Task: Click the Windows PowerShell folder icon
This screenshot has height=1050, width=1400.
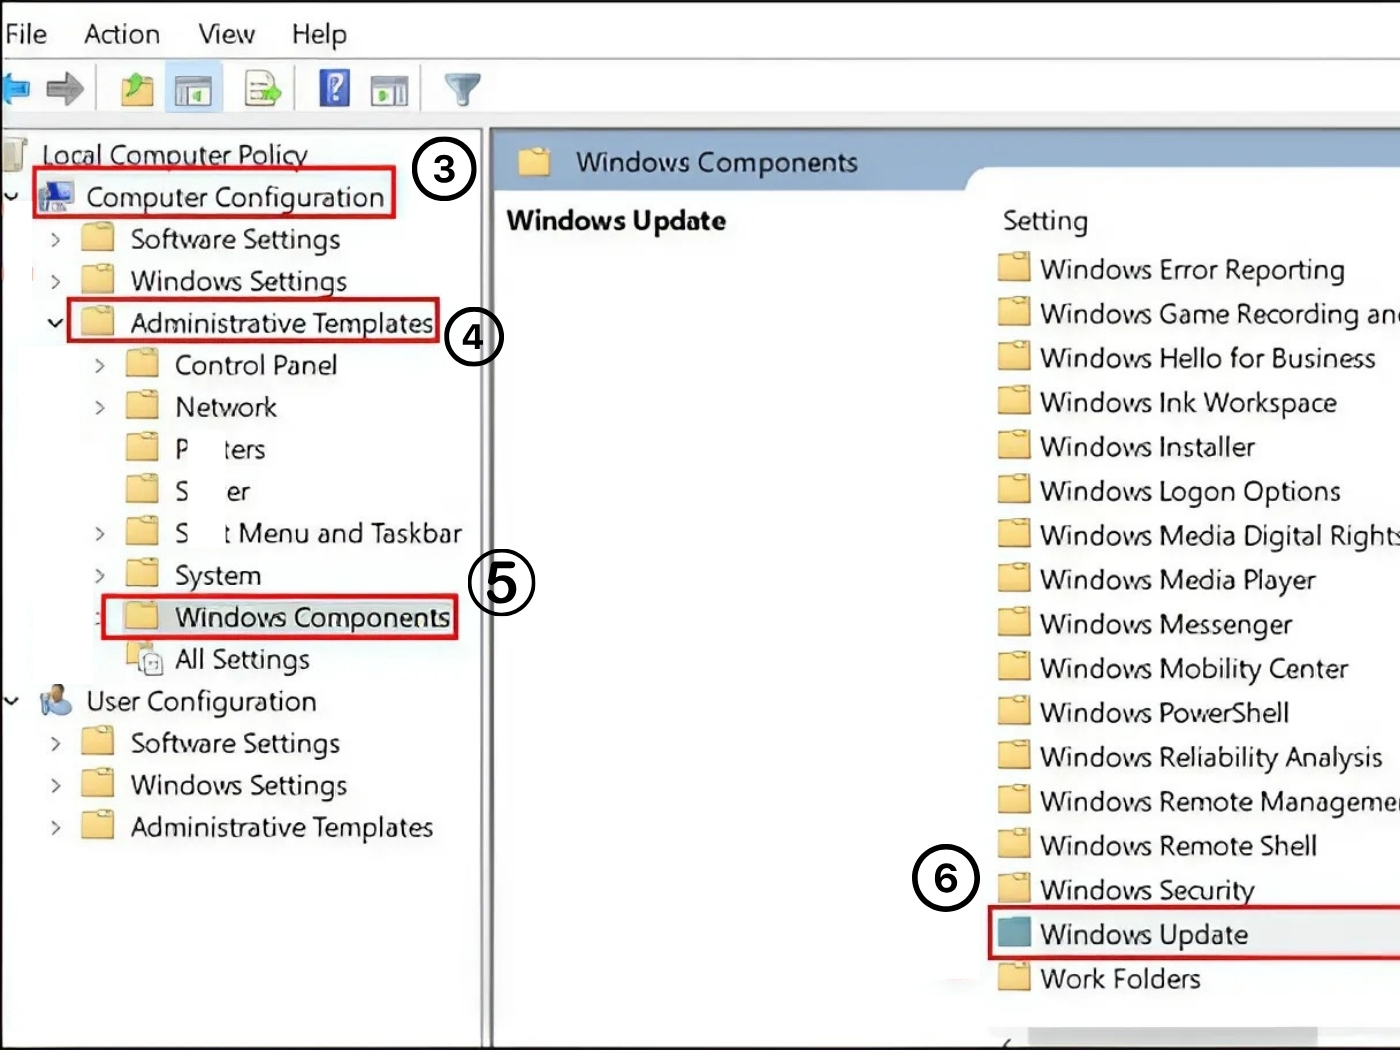Action: coord(1014,711)
